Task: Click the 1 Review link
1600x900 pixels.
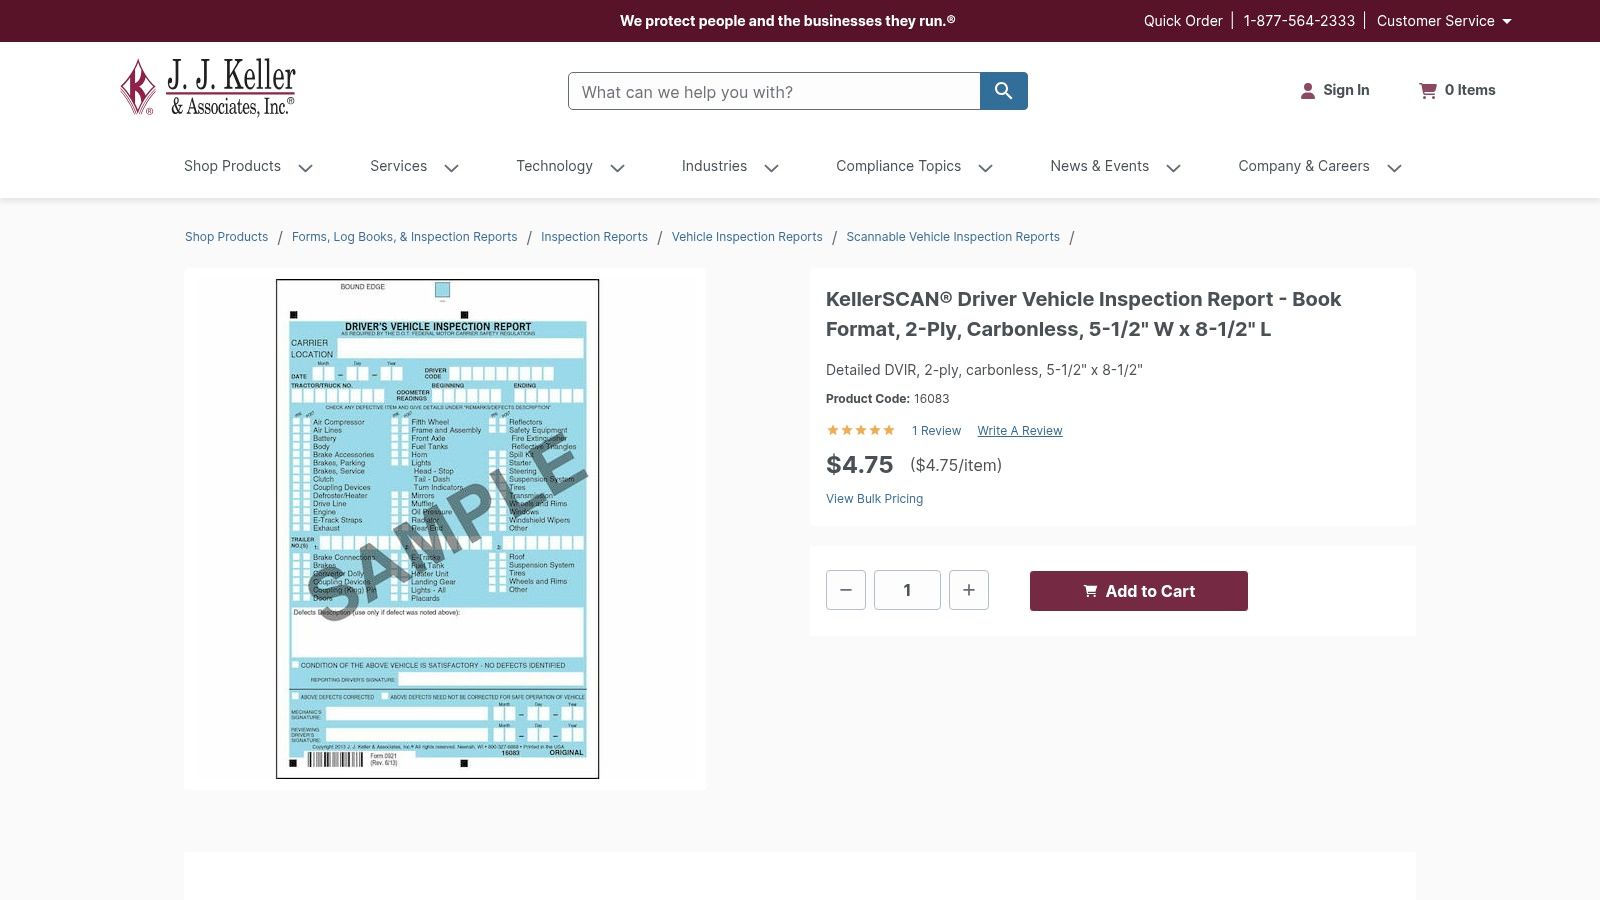Action: pos(936,431)
